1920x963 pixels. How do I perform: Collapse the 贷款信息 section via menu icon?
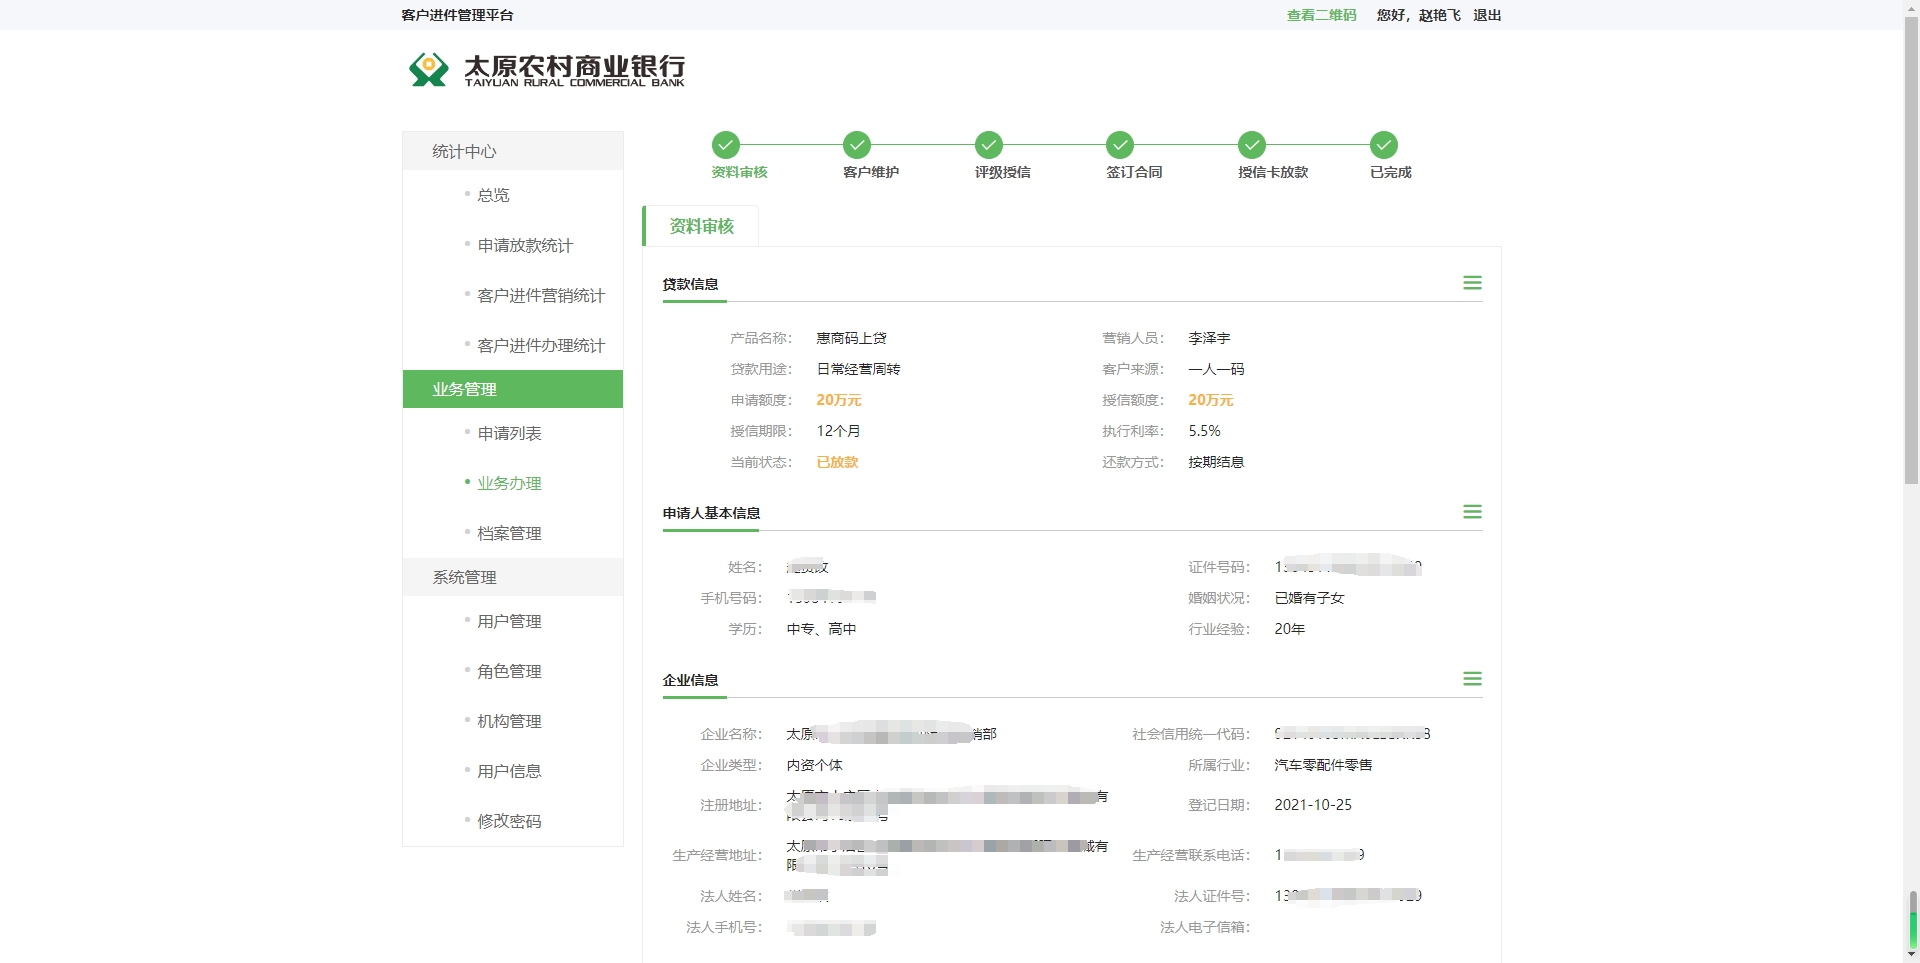point(1472,283)
